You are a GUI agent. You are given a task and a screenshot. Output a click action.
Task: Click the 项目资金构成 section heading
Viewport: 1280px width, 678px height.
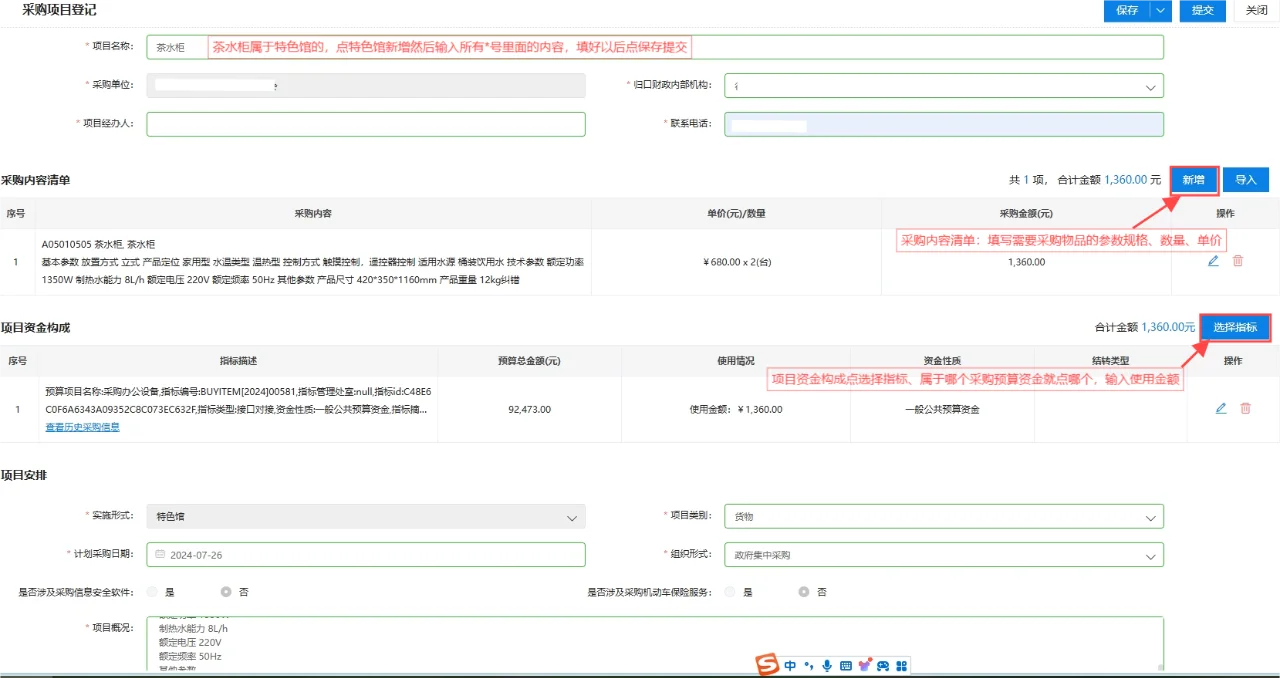(36, 327)
